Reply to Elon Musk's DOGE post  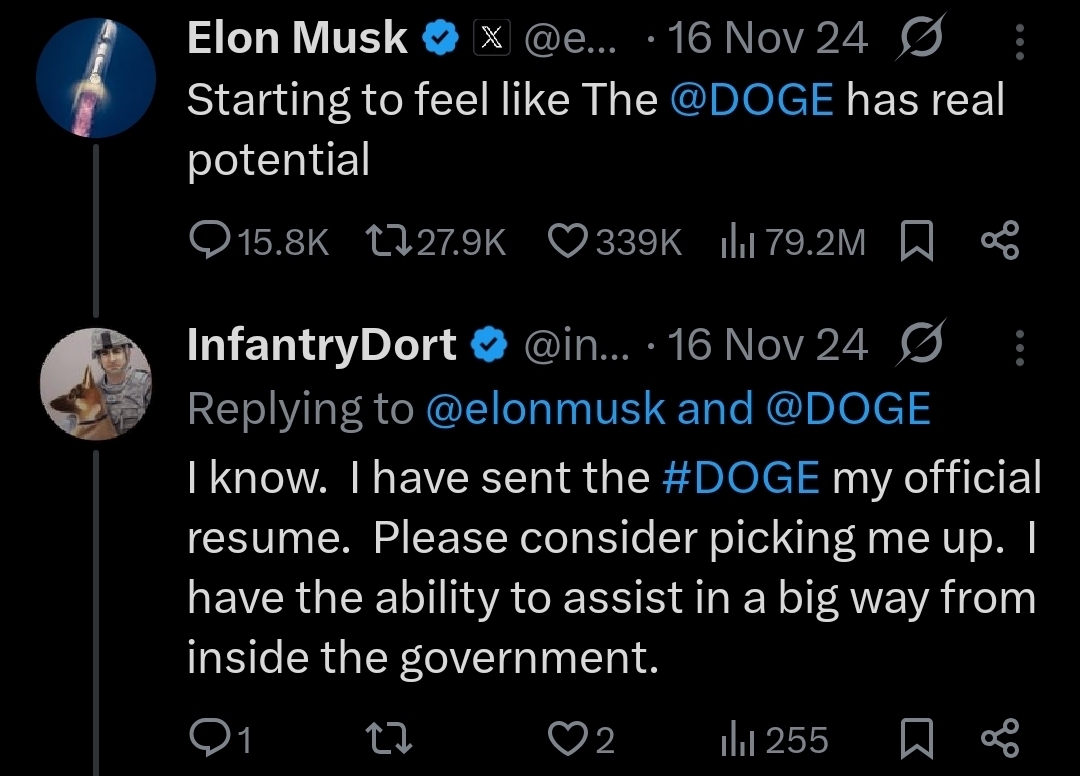click(x=209, y=241)
